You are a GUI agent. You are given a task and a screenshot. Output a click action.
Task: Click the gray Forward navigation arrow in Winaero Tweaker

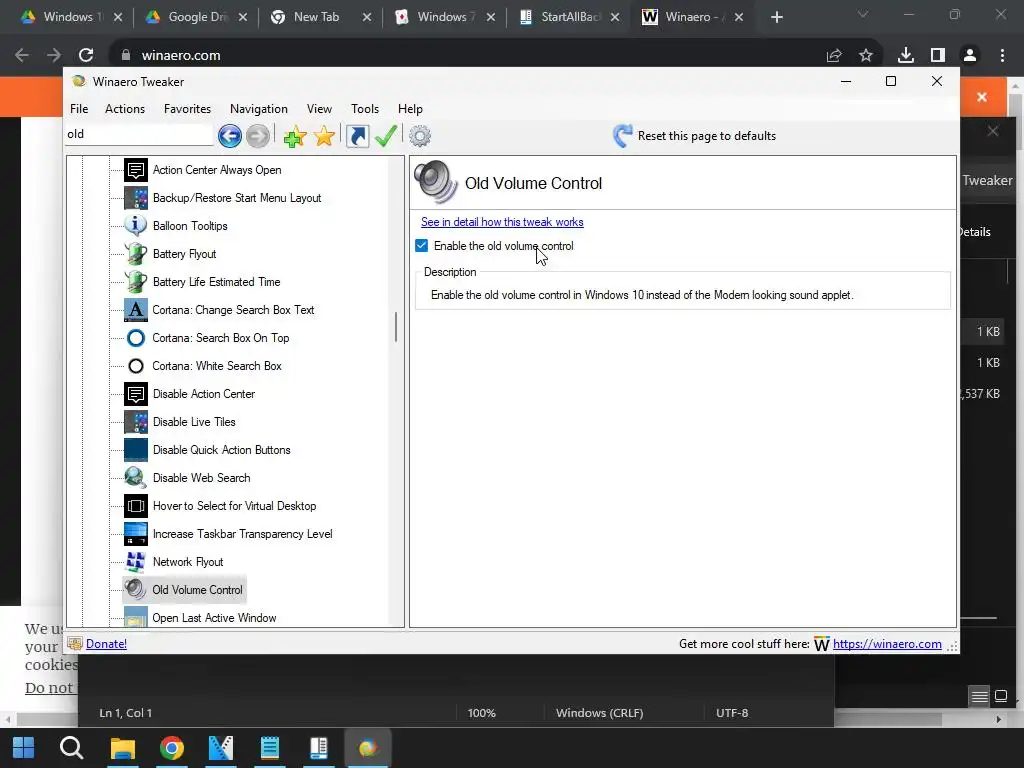pos(258,136)
